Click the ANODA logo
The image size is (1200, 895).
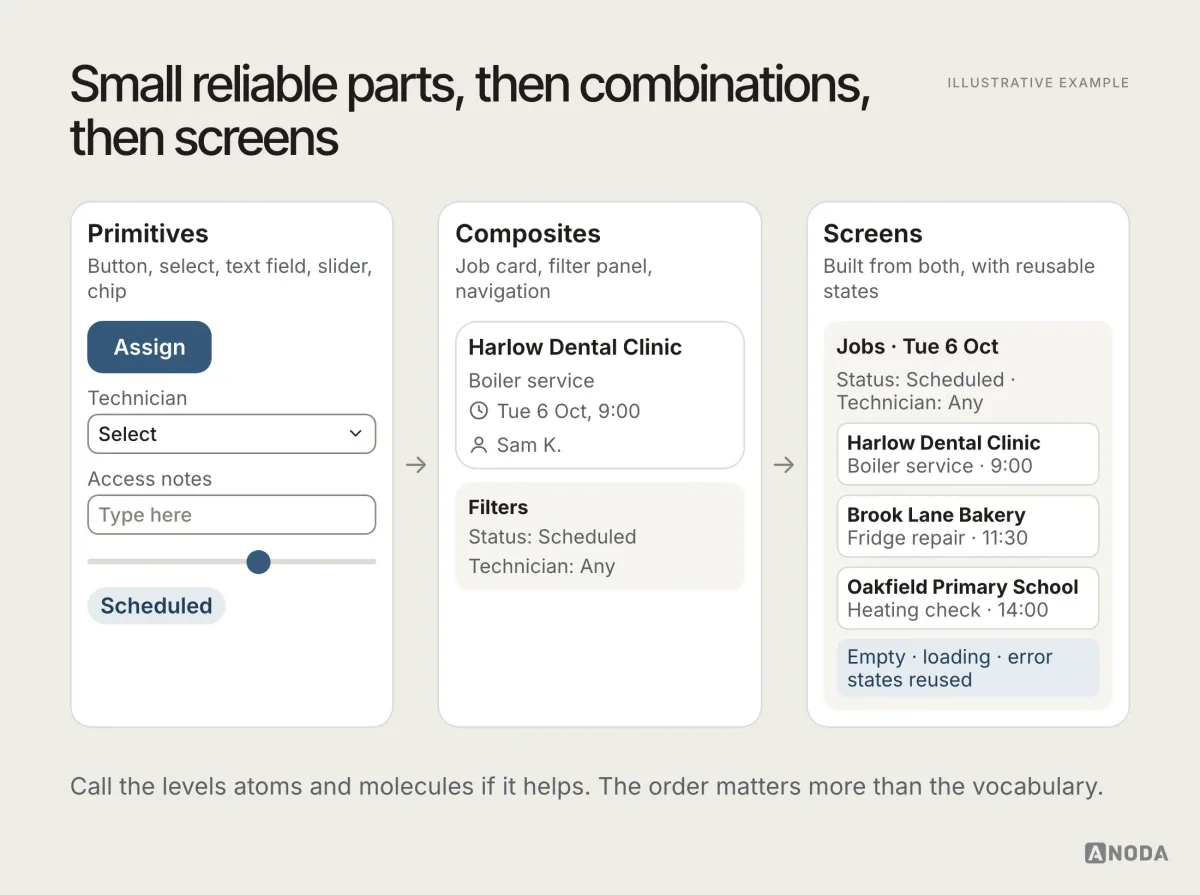coord(1126,853)
